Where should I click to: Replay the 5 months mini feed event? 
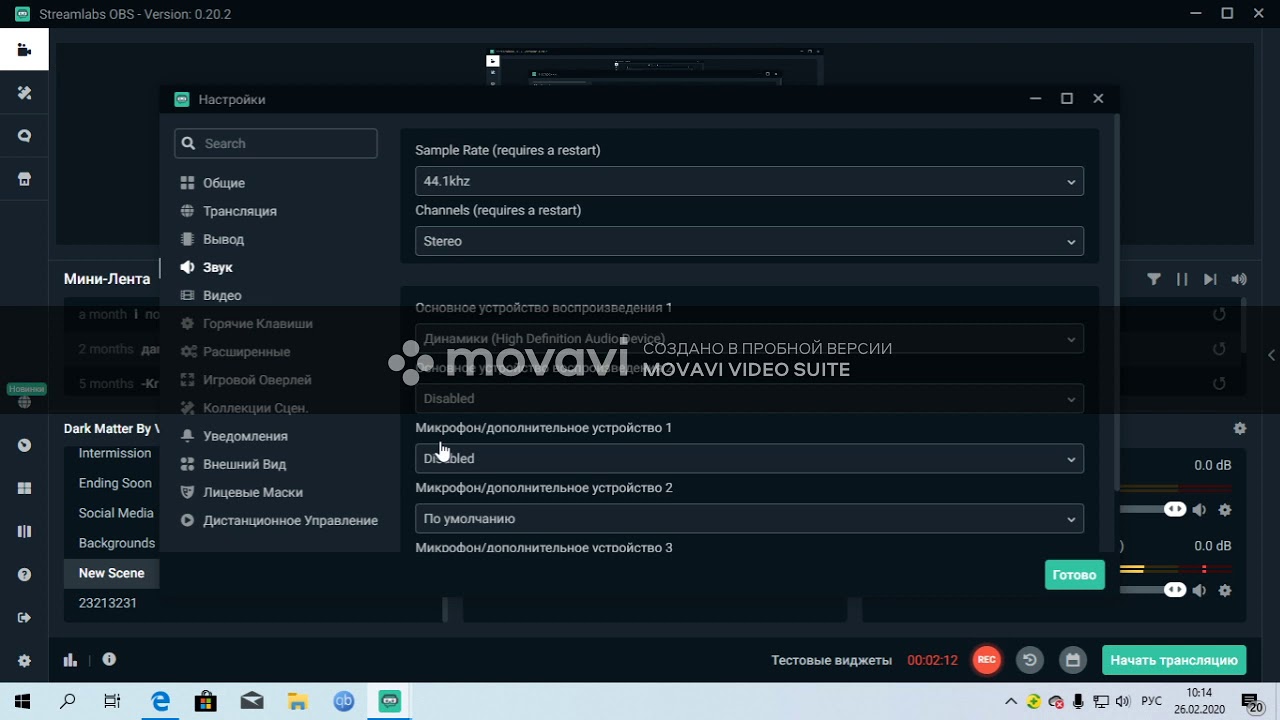tap(1219, 383)
